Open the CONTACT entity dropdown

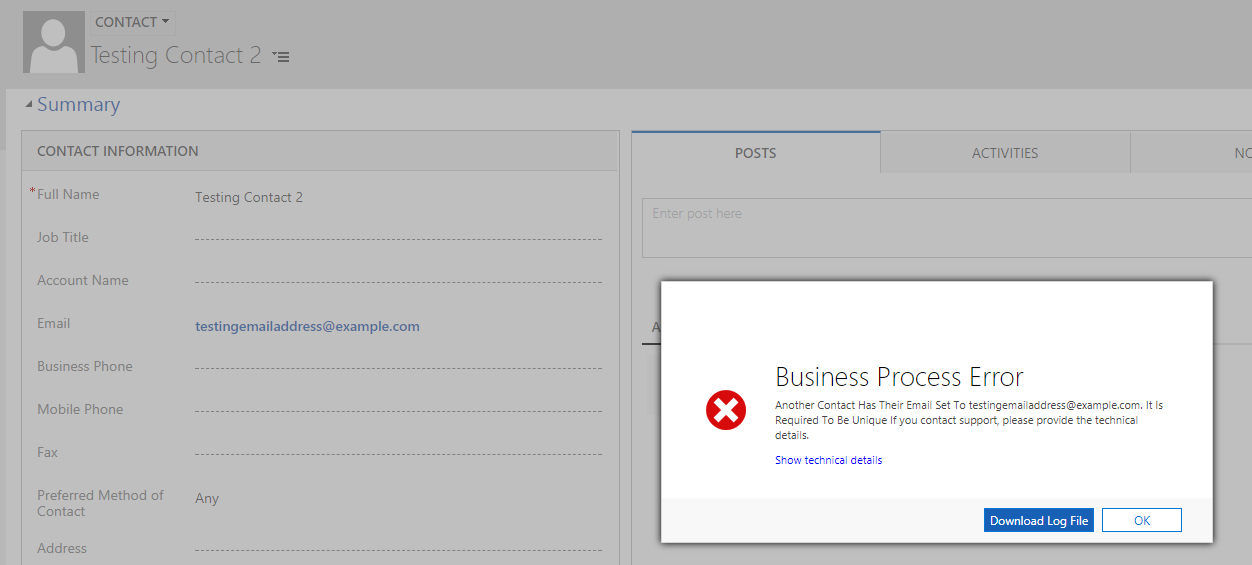pyautogui.click(x=132, y=22)
